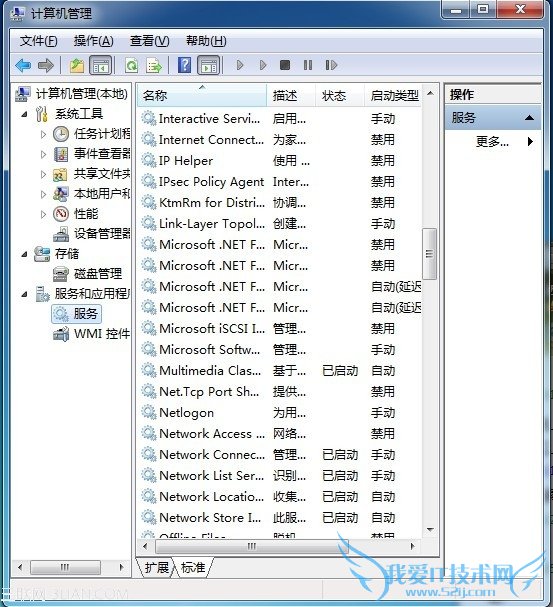
Task: Select the IP Helper service
Action: click(x=280, y=160)
